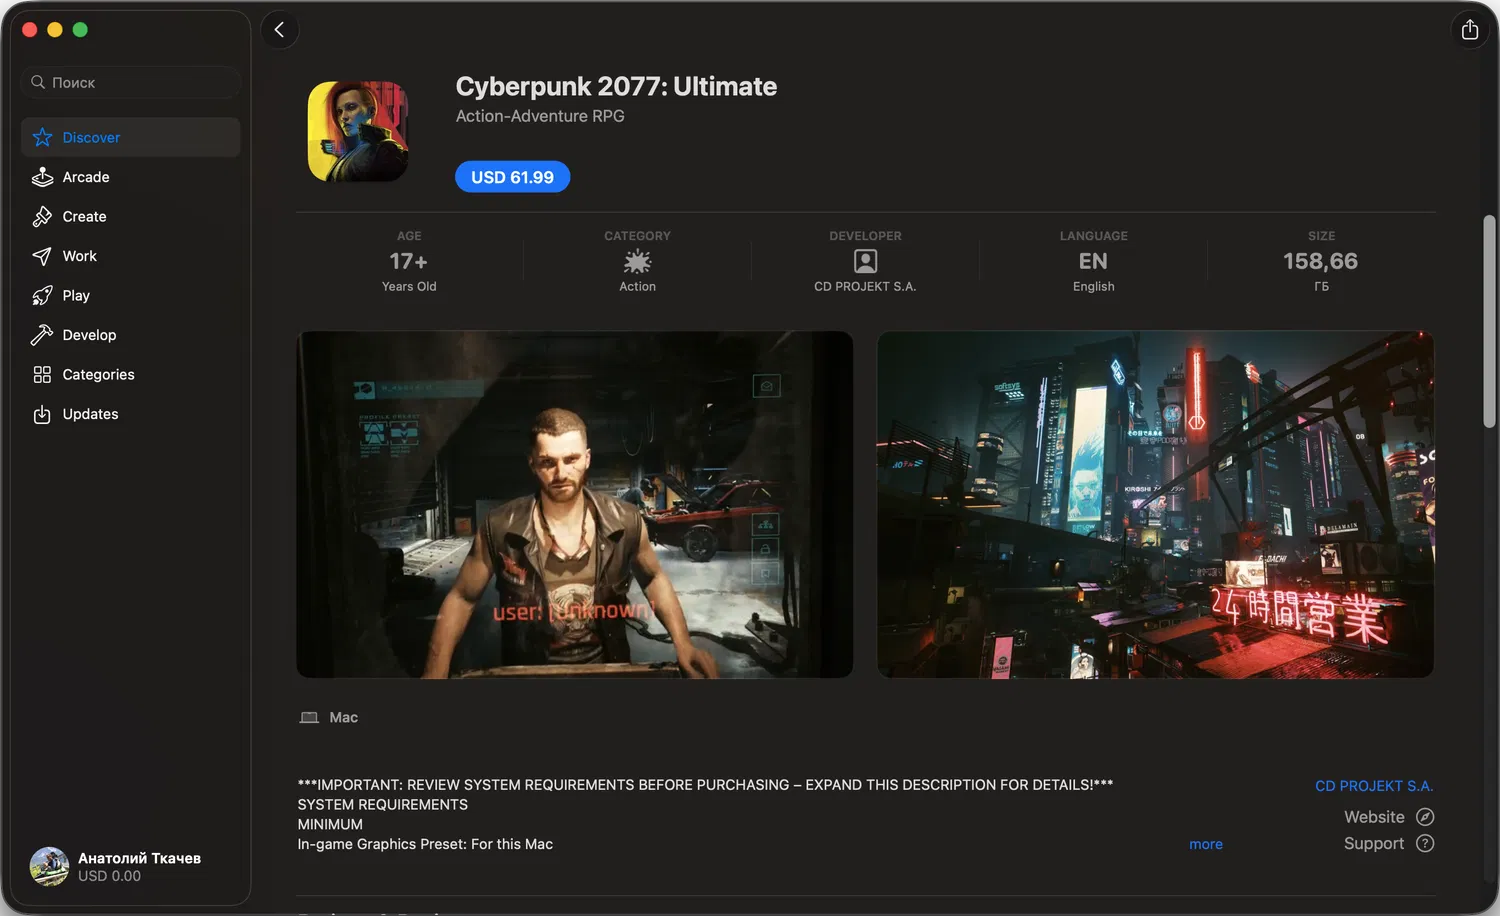Click the search magnifier icon

(x=38, y=82)
